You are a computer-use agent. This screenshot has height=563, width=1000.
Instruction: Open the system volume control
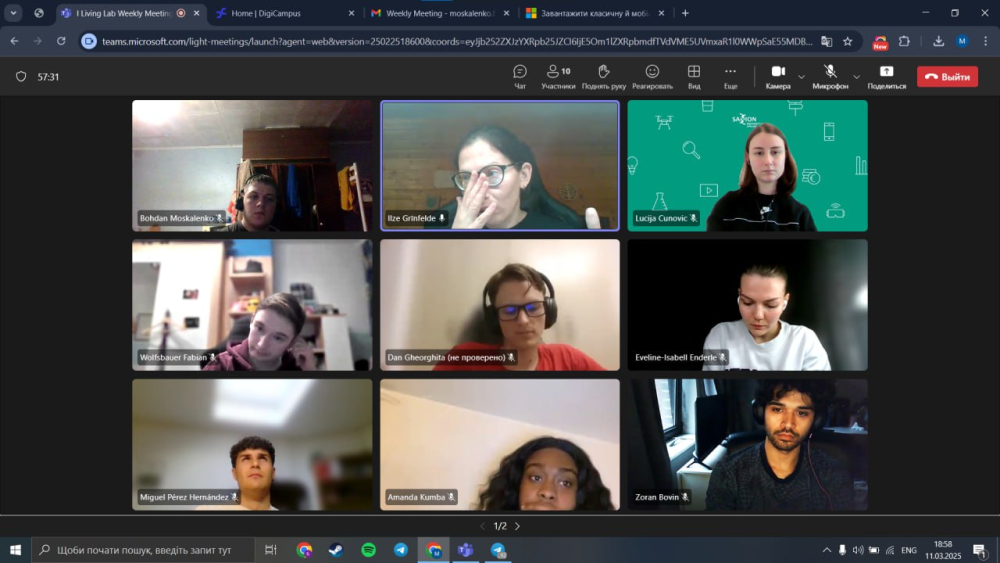(858, 550)
